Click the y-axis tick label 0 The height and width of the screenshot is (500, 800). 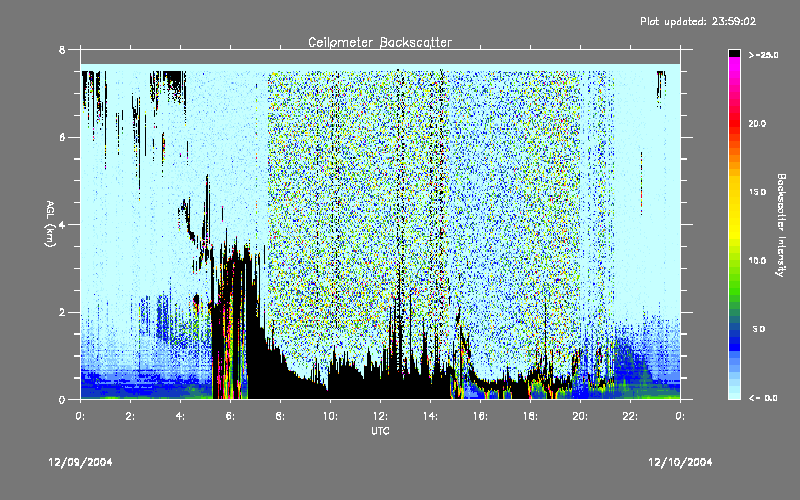click(x=62, y=399)
